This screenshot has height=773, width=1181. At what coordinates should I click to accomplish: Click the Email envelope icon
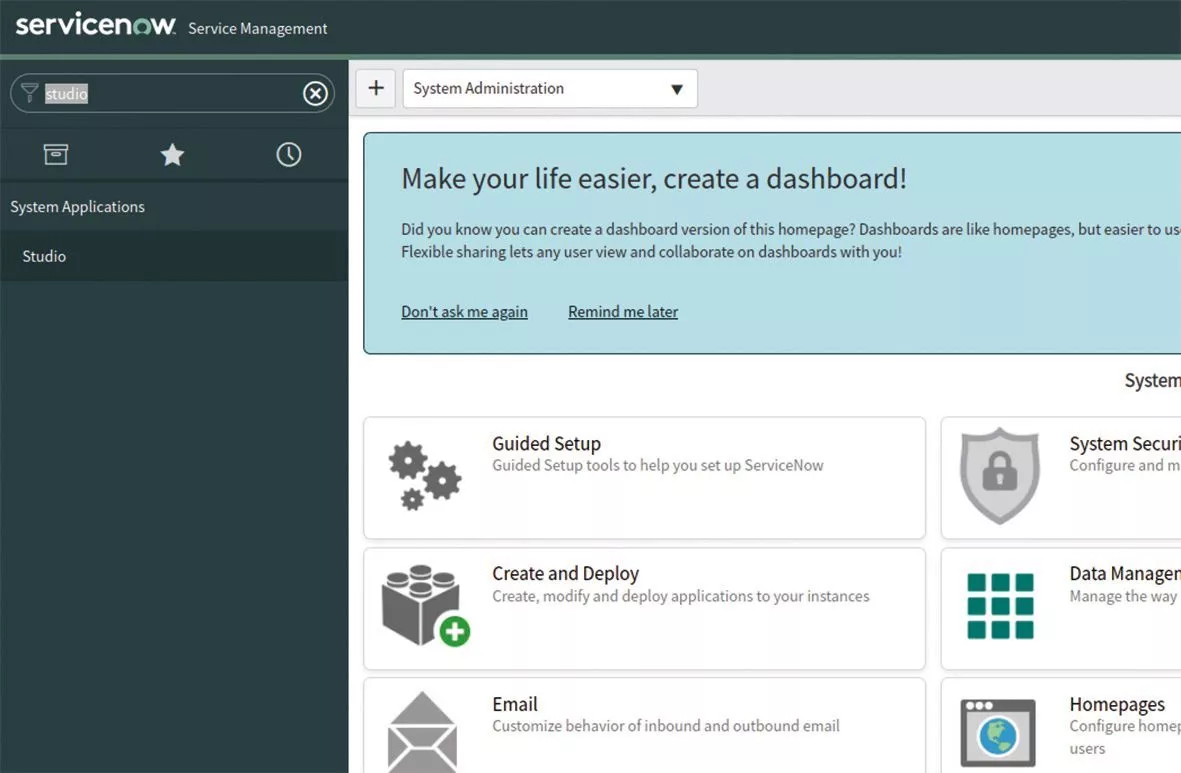click(423, 732)
